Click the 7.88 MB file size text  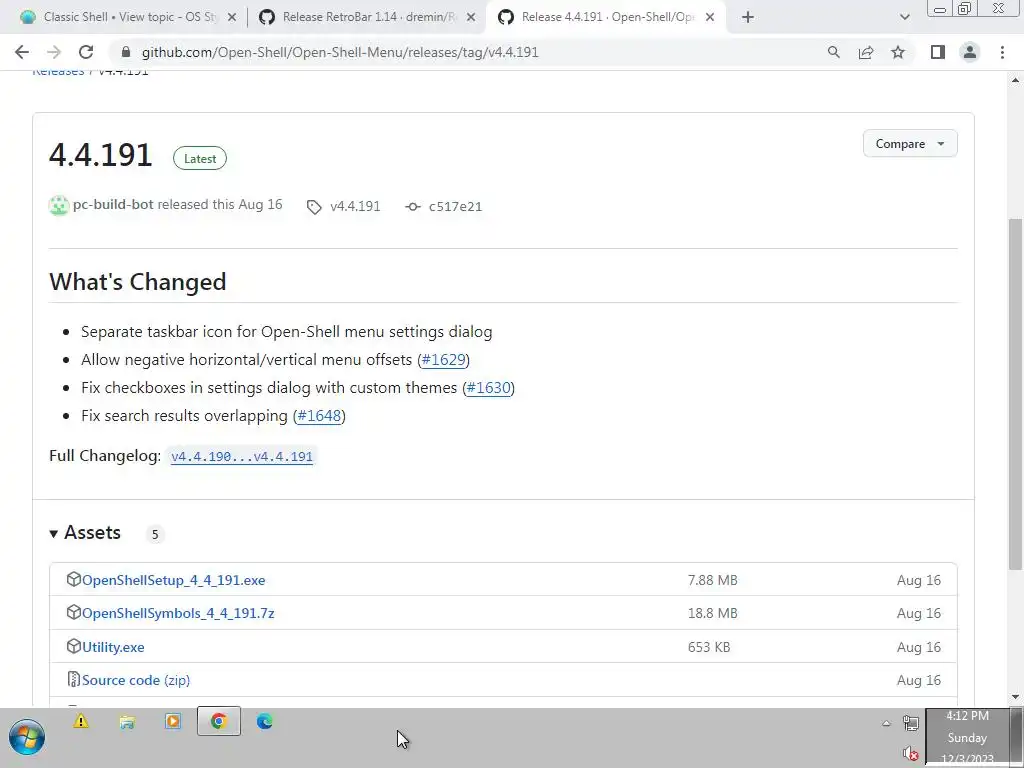point(712,580)
